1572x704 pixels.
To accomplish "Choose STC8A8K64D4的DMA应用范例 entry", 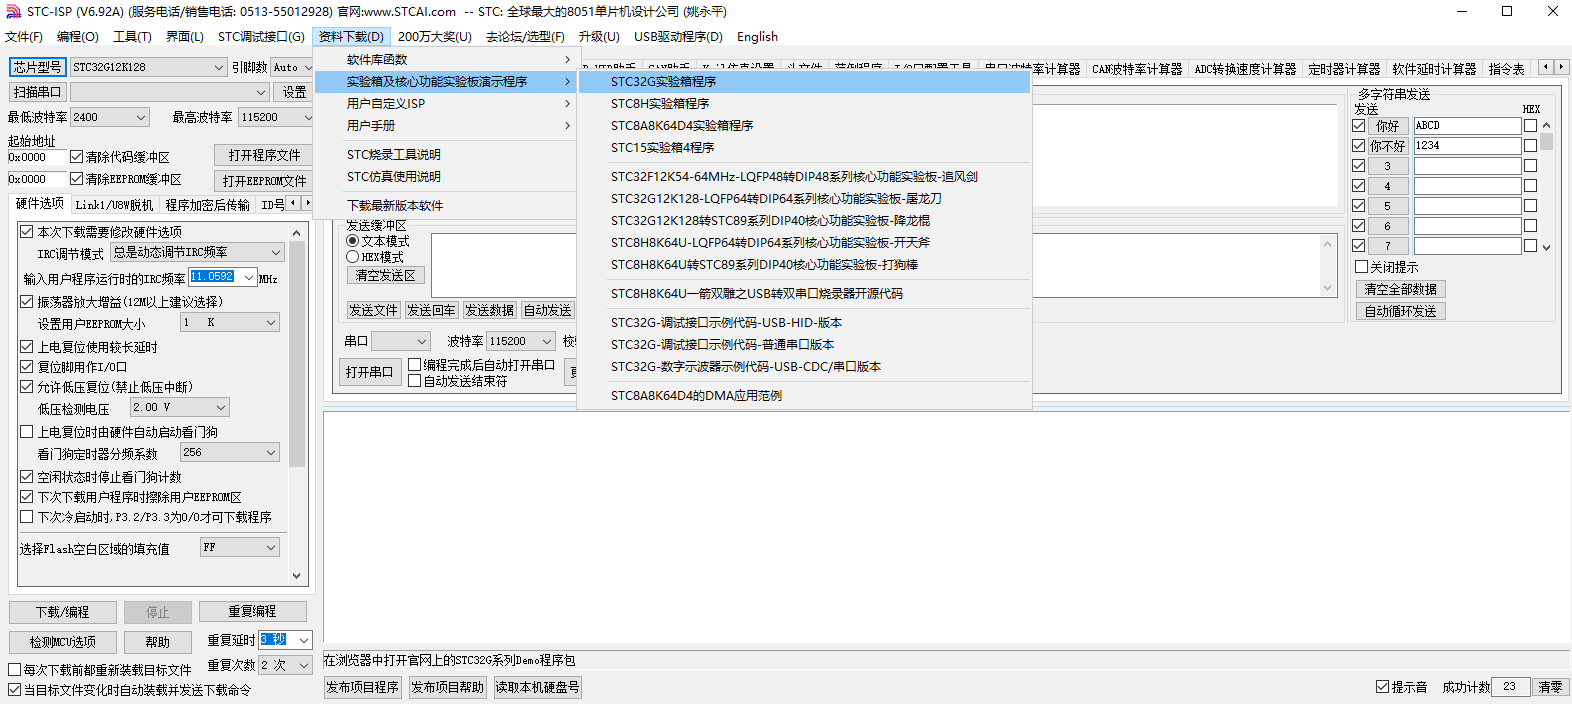I will click(804, 395).
